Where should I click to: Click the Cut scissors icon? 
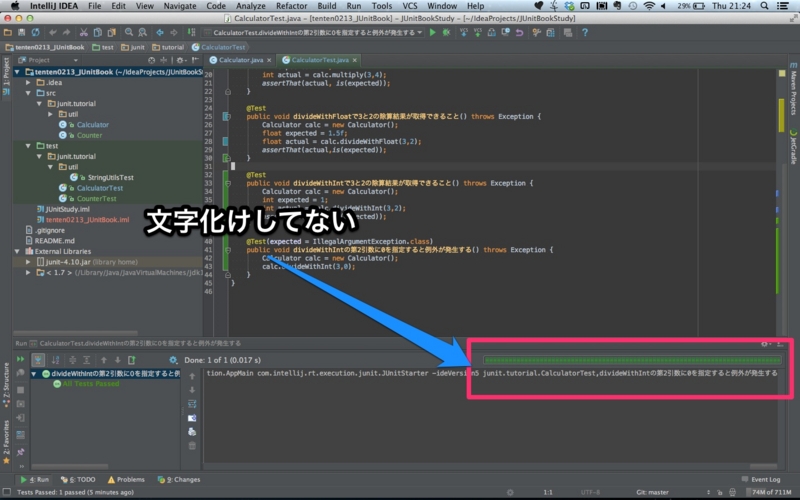(83, 33)
